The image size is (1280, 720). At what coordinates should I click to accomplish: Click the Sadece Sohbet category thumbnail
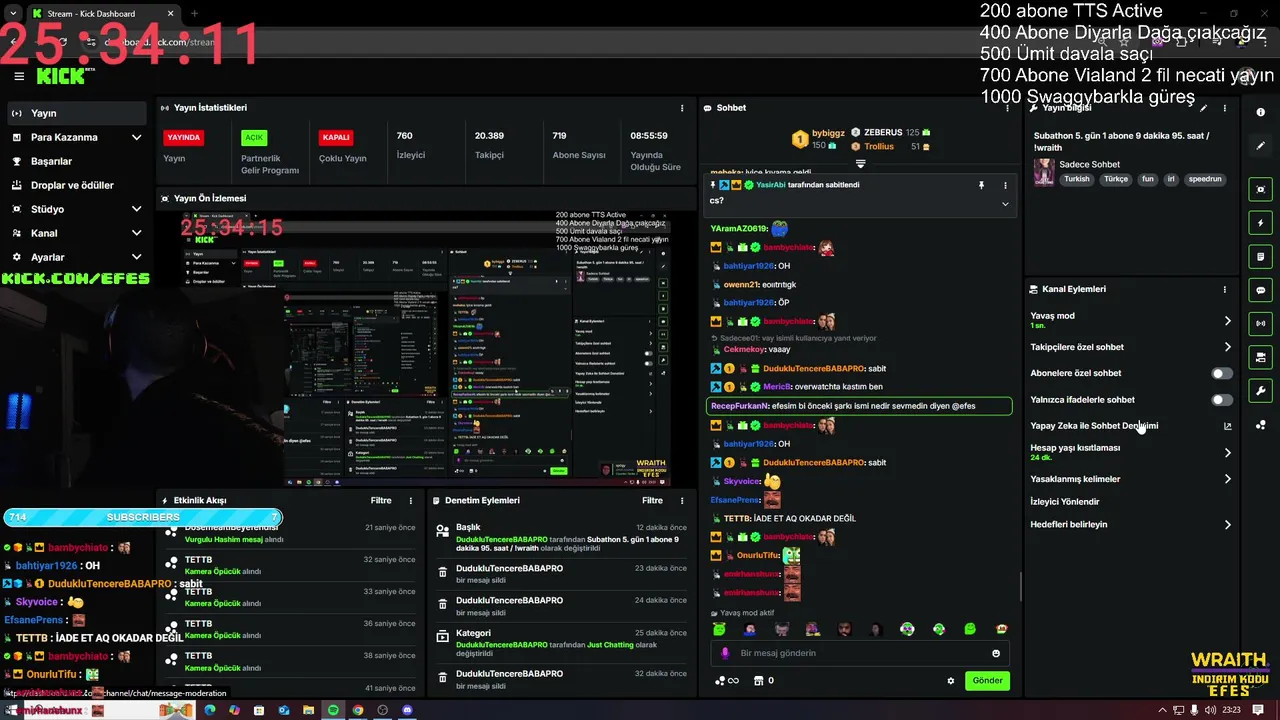[1044, 171]
